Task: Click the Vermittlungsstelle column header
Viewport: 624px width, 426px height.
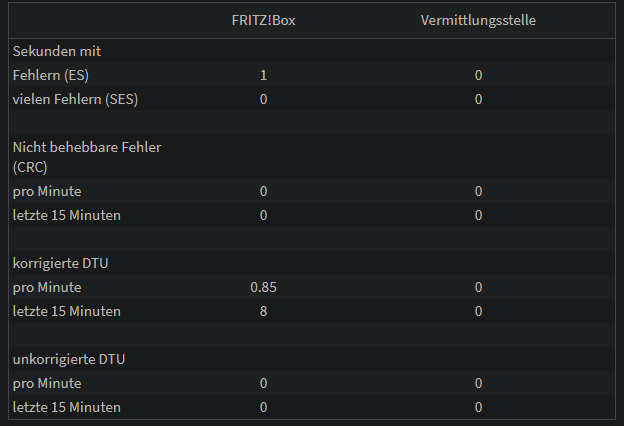Action: (x=478, y=20)
